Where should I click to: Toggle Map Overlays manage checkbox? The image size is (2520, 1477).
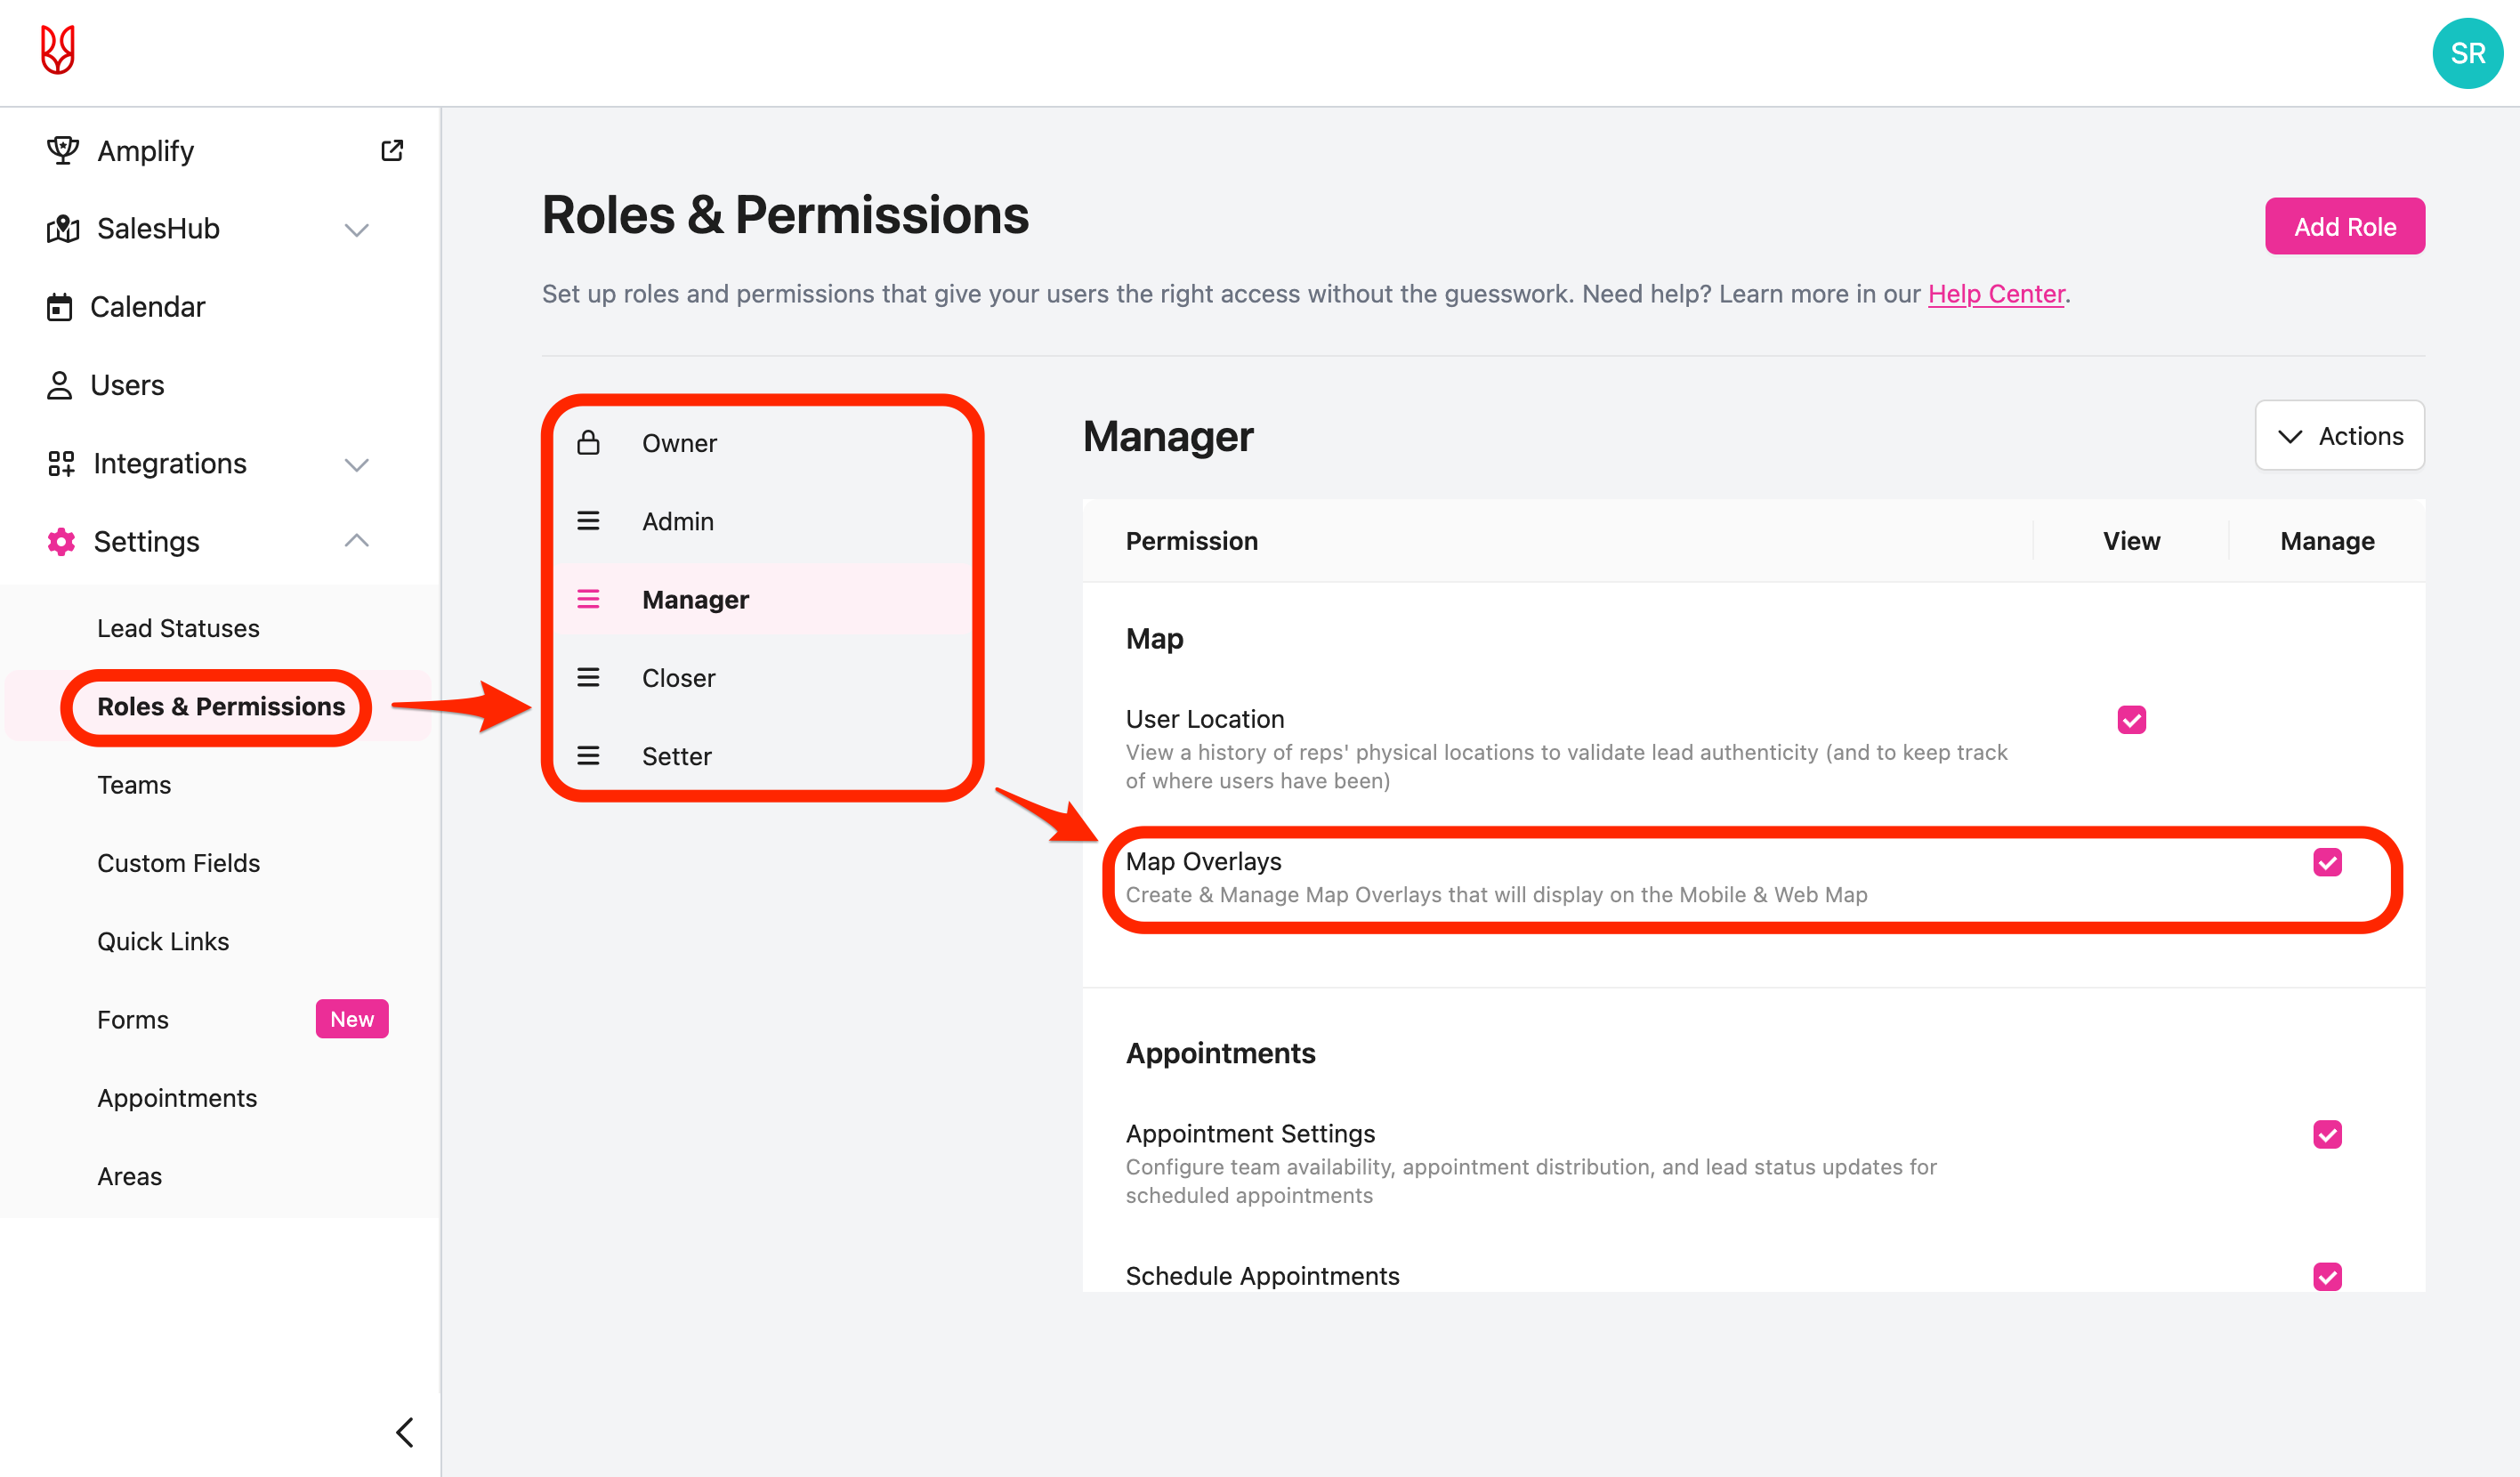tap(2327, 862)
